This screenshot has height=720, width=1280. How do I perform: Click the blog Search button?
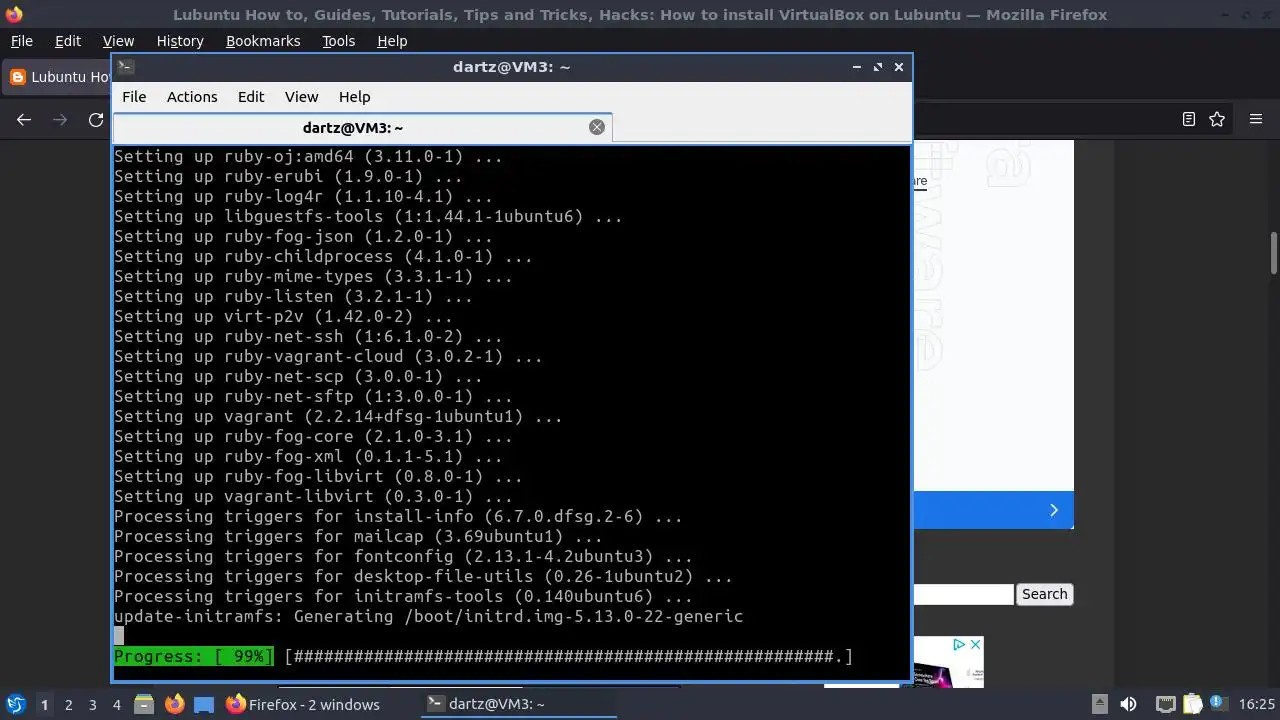tap(1044, 594)
